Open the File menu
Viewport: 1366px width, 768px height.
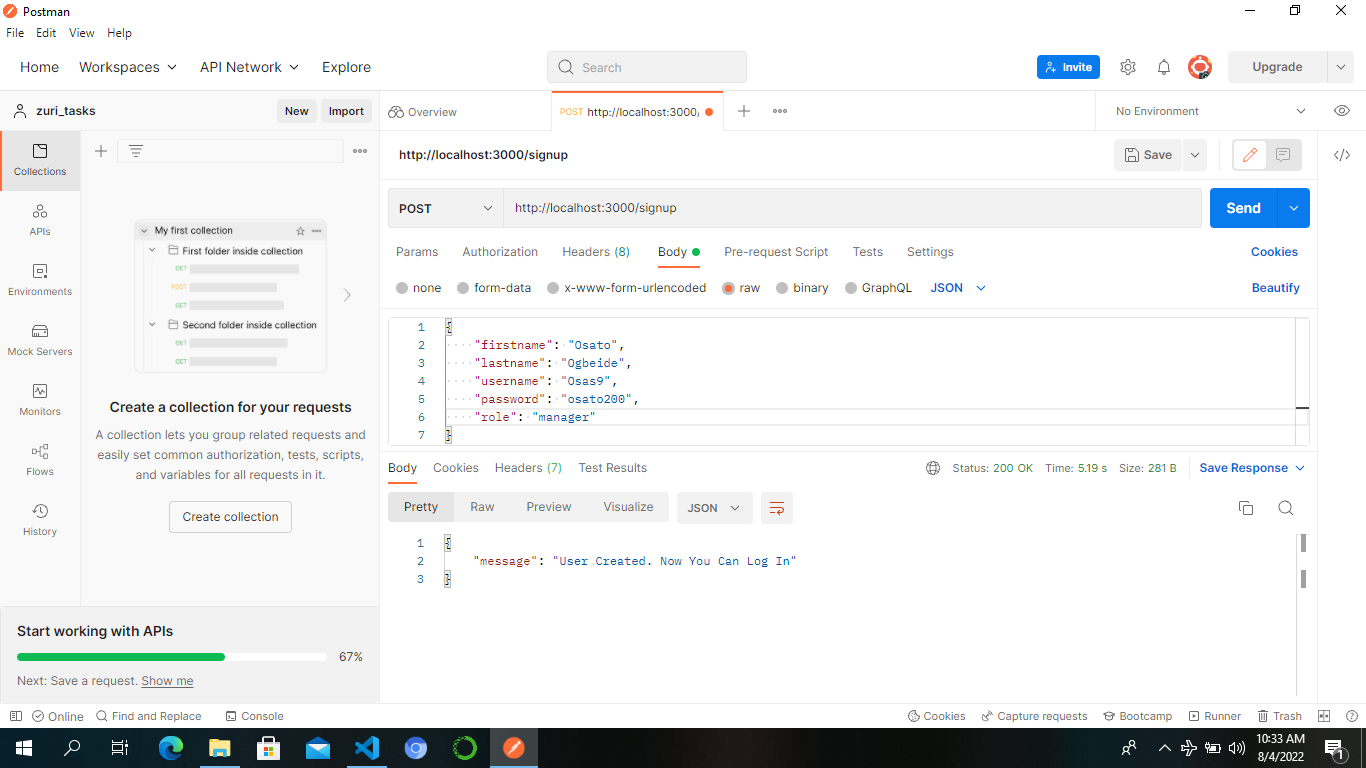coord(15,33)
